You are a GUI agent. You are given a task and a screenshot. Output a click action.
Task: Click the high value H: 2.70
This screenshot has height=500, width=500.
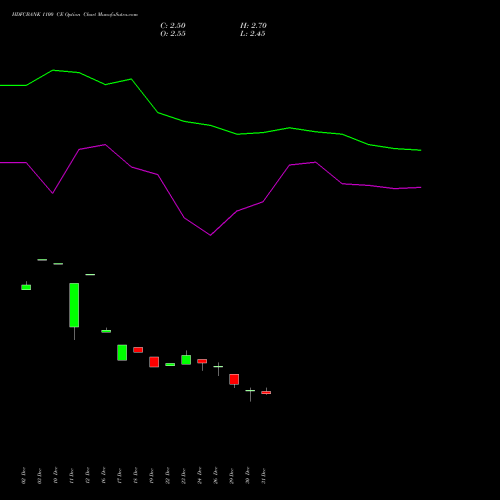pyautogui.click(x=253, y=26)
